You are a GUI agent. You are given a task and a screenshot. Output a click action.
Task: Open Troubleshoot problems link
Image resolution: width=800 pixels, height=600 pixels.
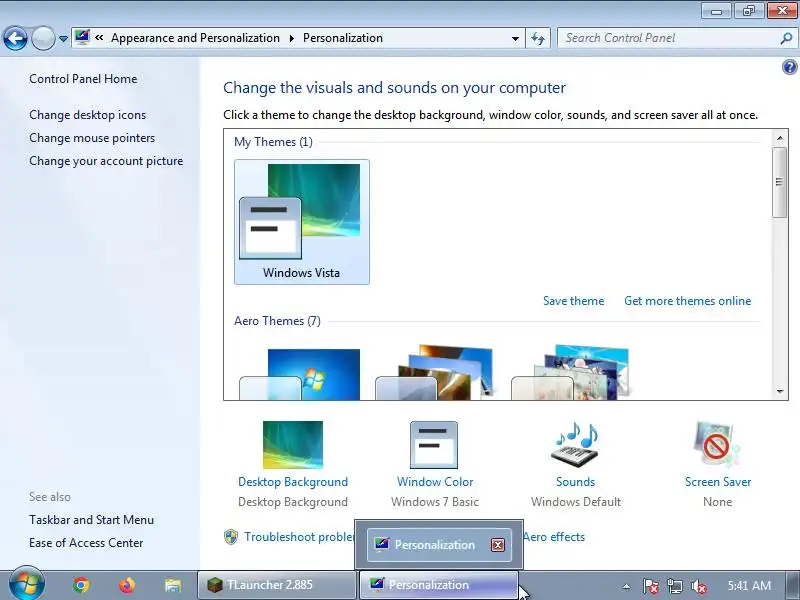tap(299, 537)
